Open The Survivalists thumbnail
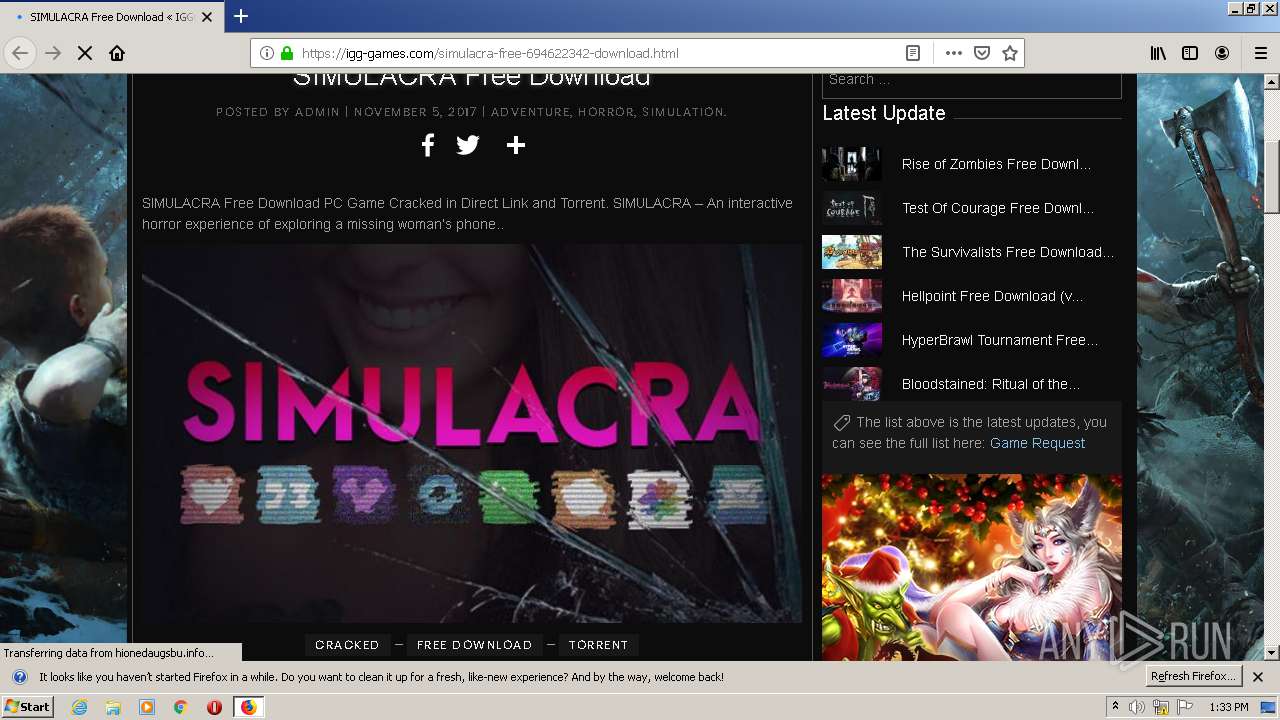This screenshot has width=1280, height=720. pos(852,252)
